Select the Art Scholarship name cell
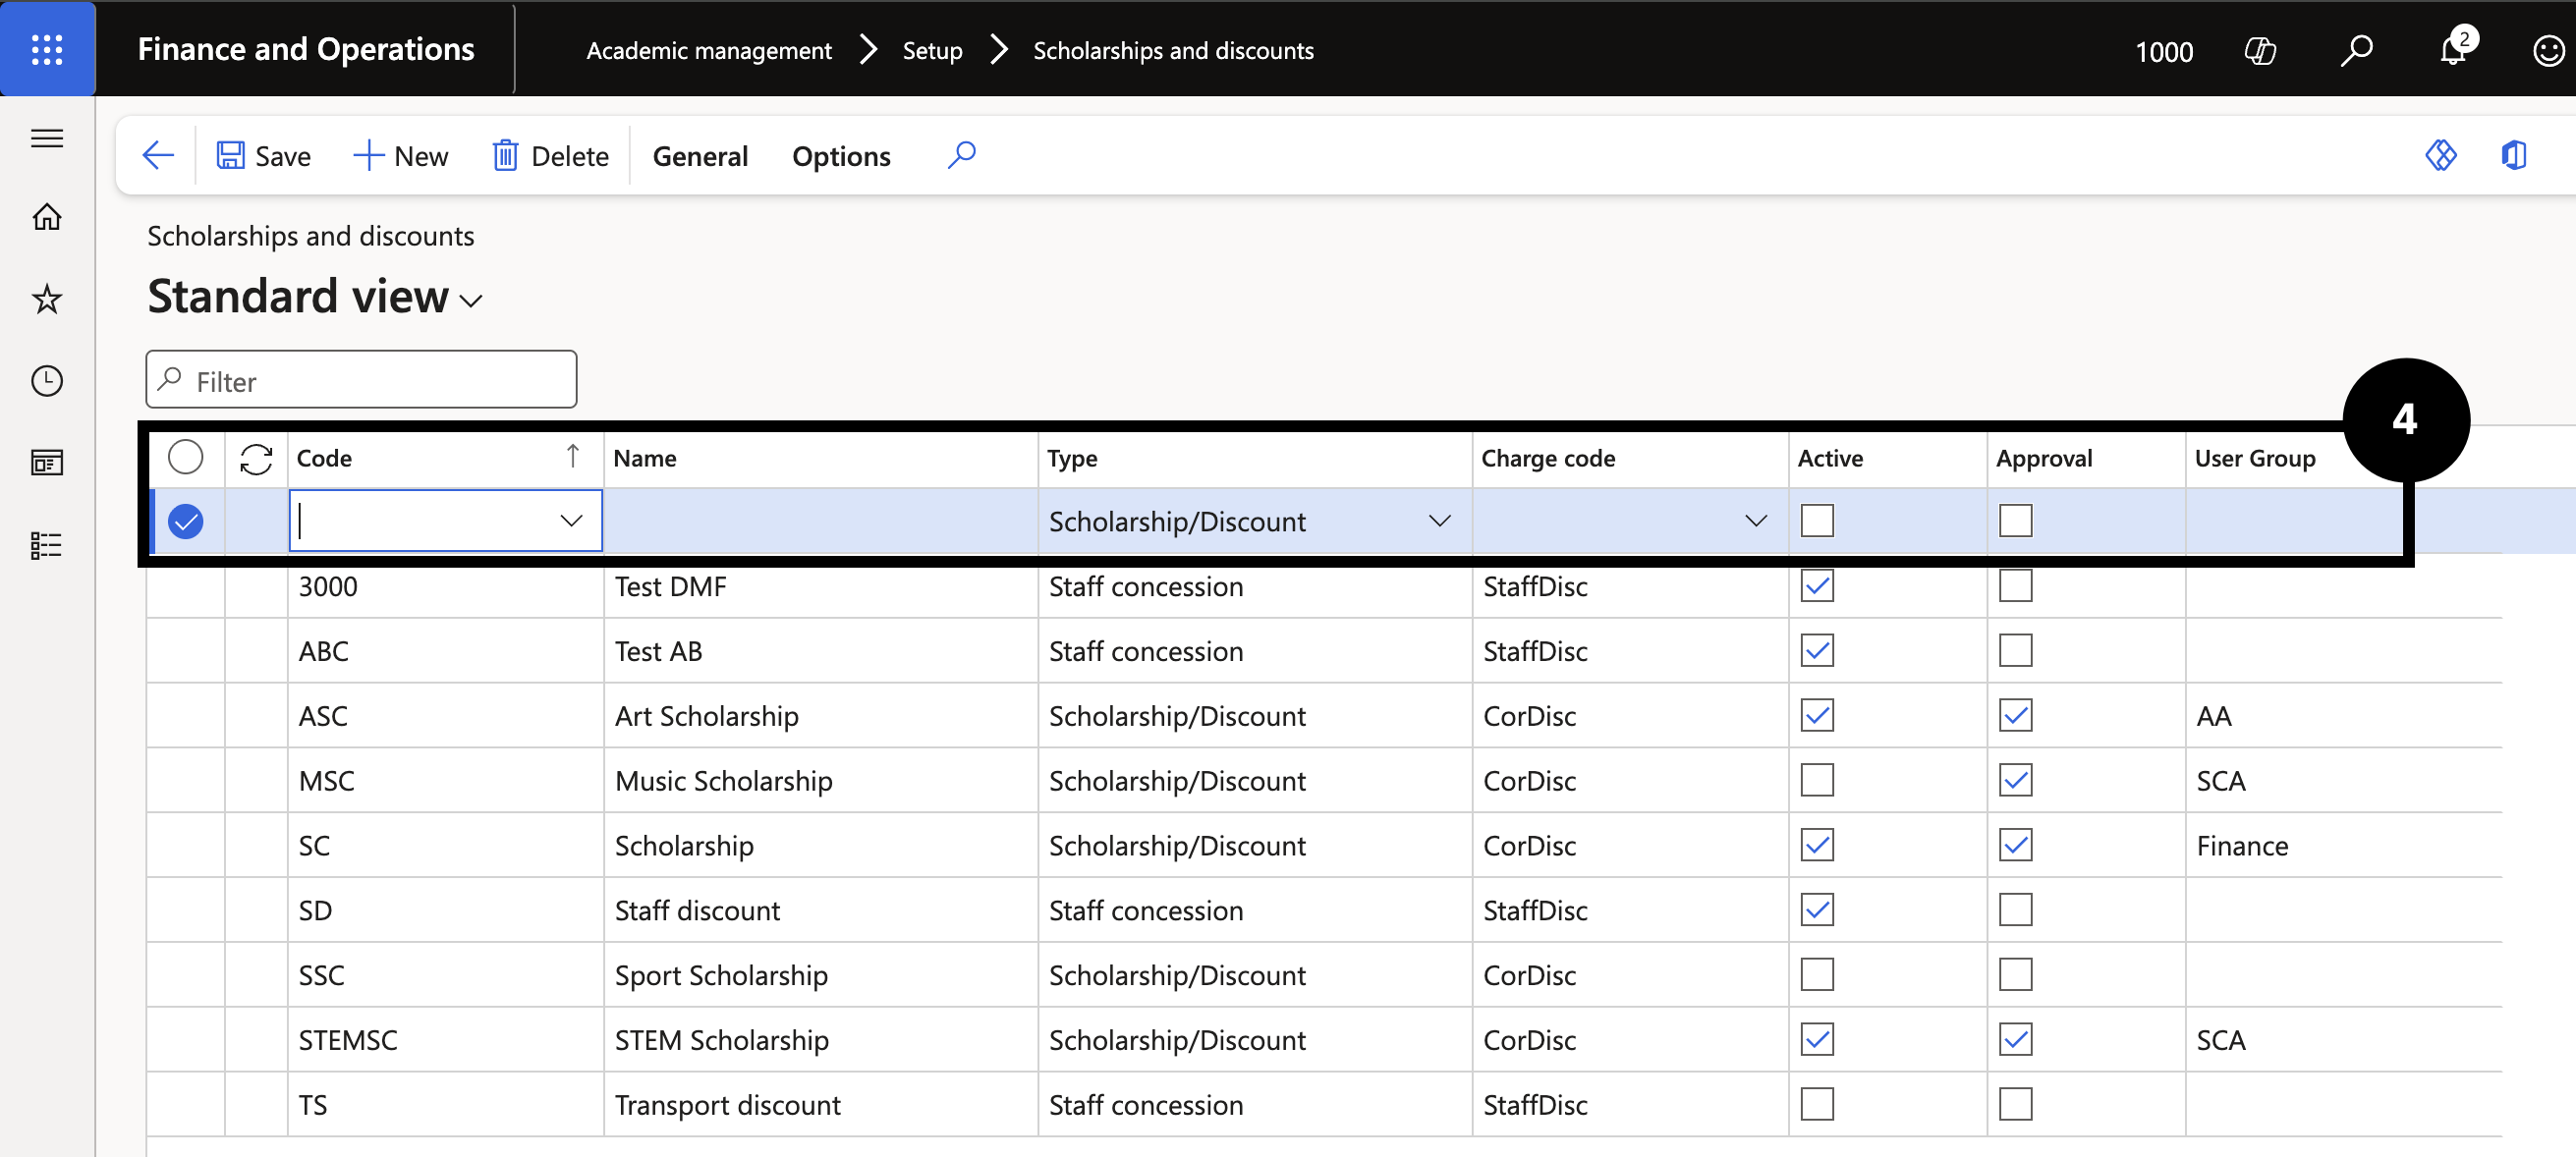Image resolution: width=2576 pixels, height=1157 pixels. (820, 716)
